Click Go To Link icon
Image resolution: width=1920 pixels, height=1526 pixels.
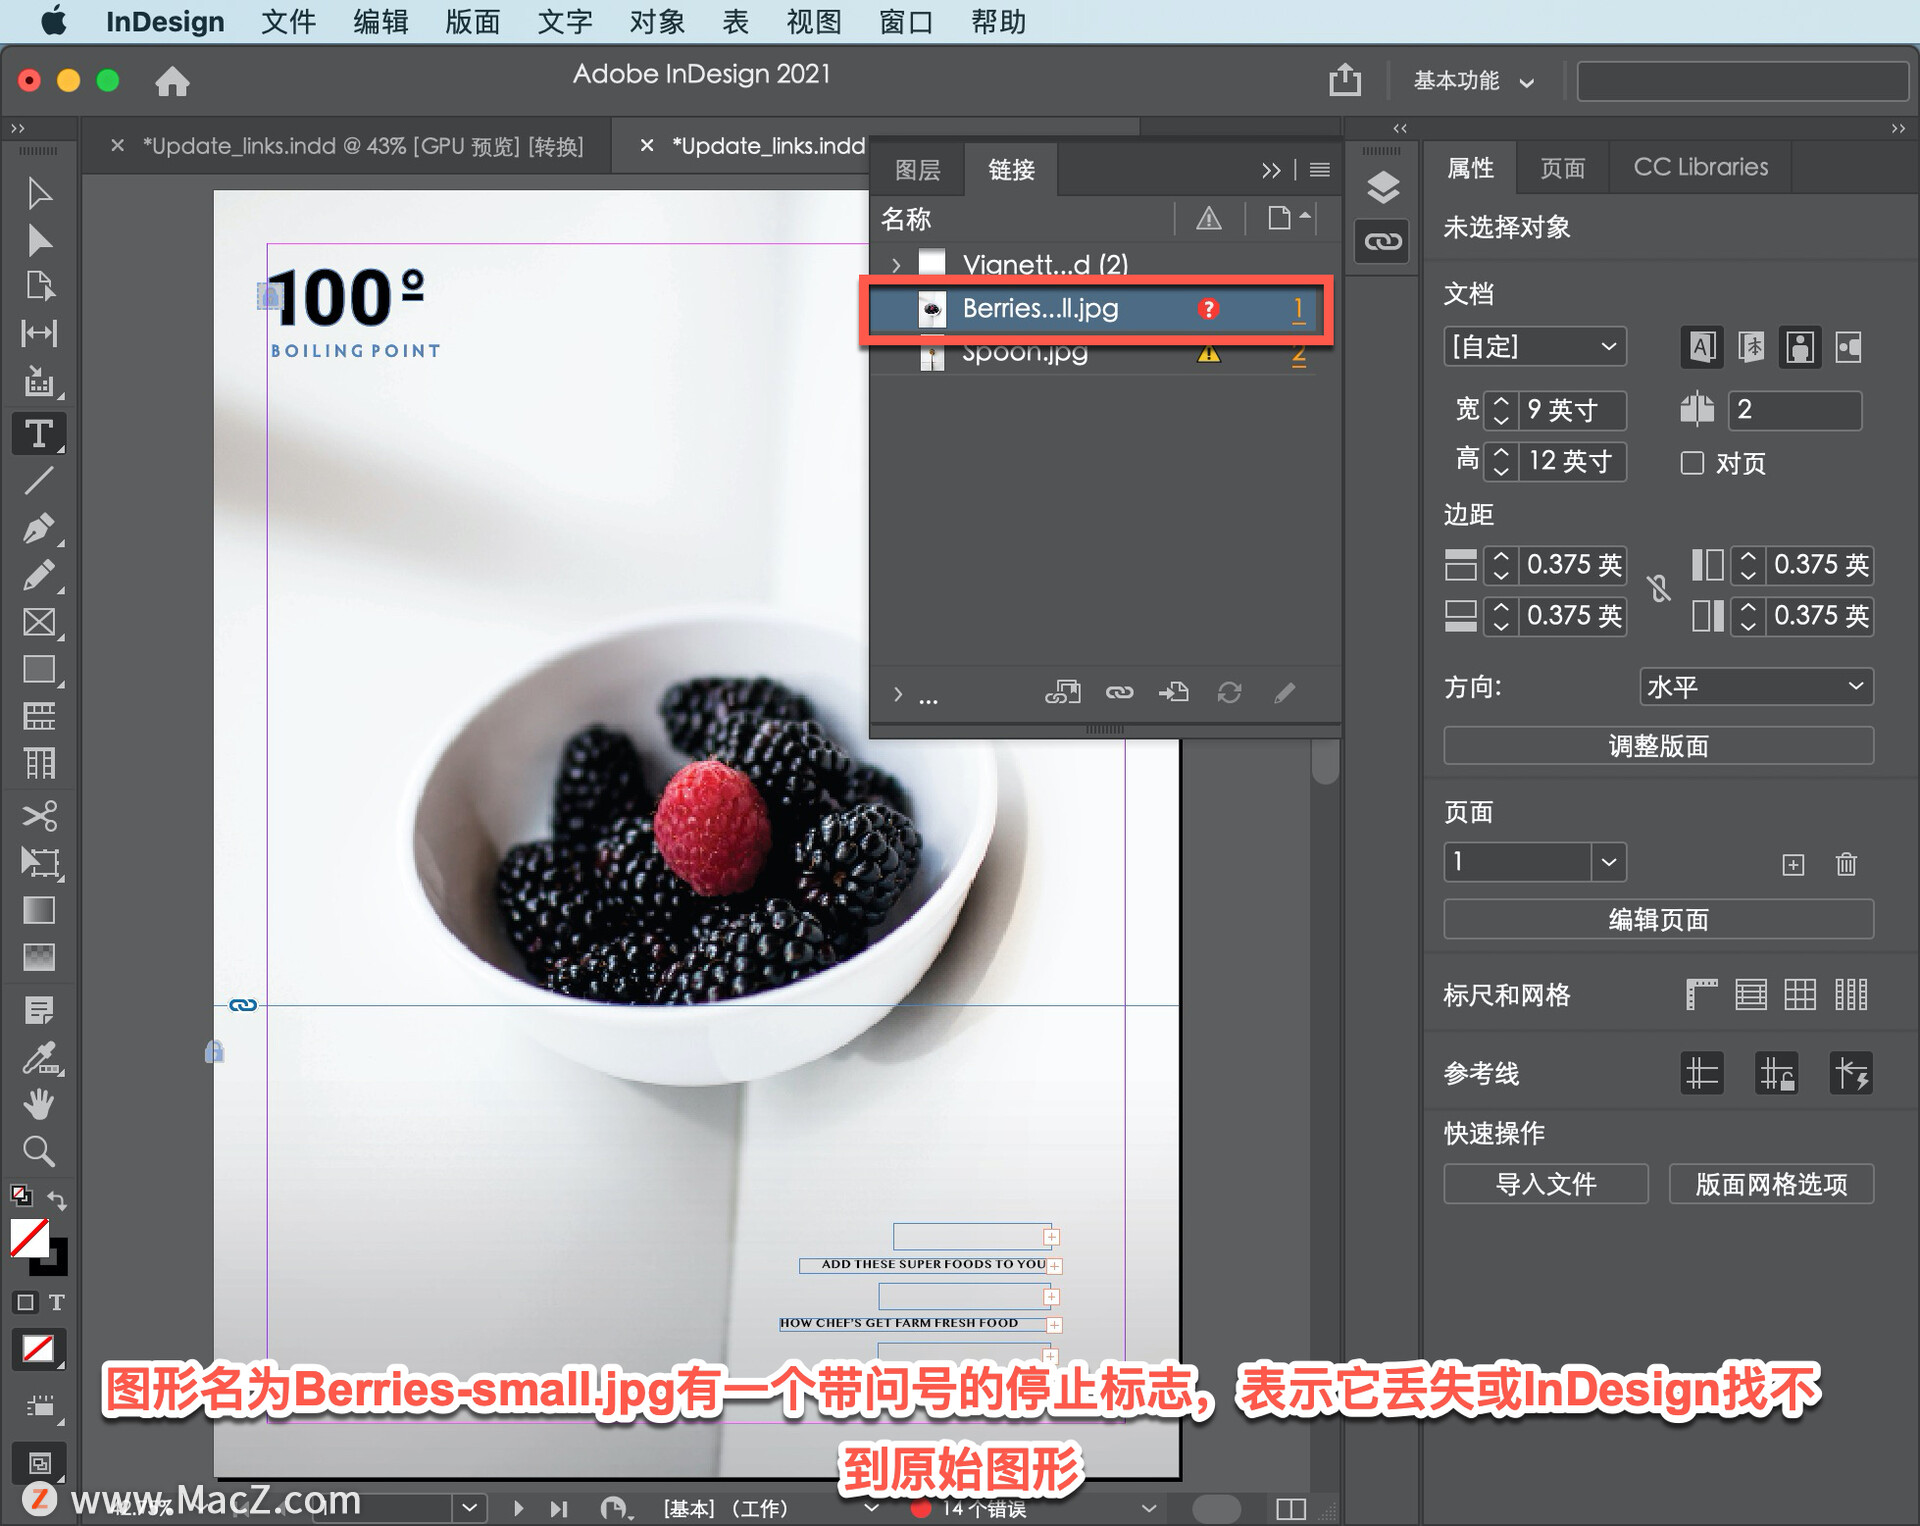(1173, 693)
